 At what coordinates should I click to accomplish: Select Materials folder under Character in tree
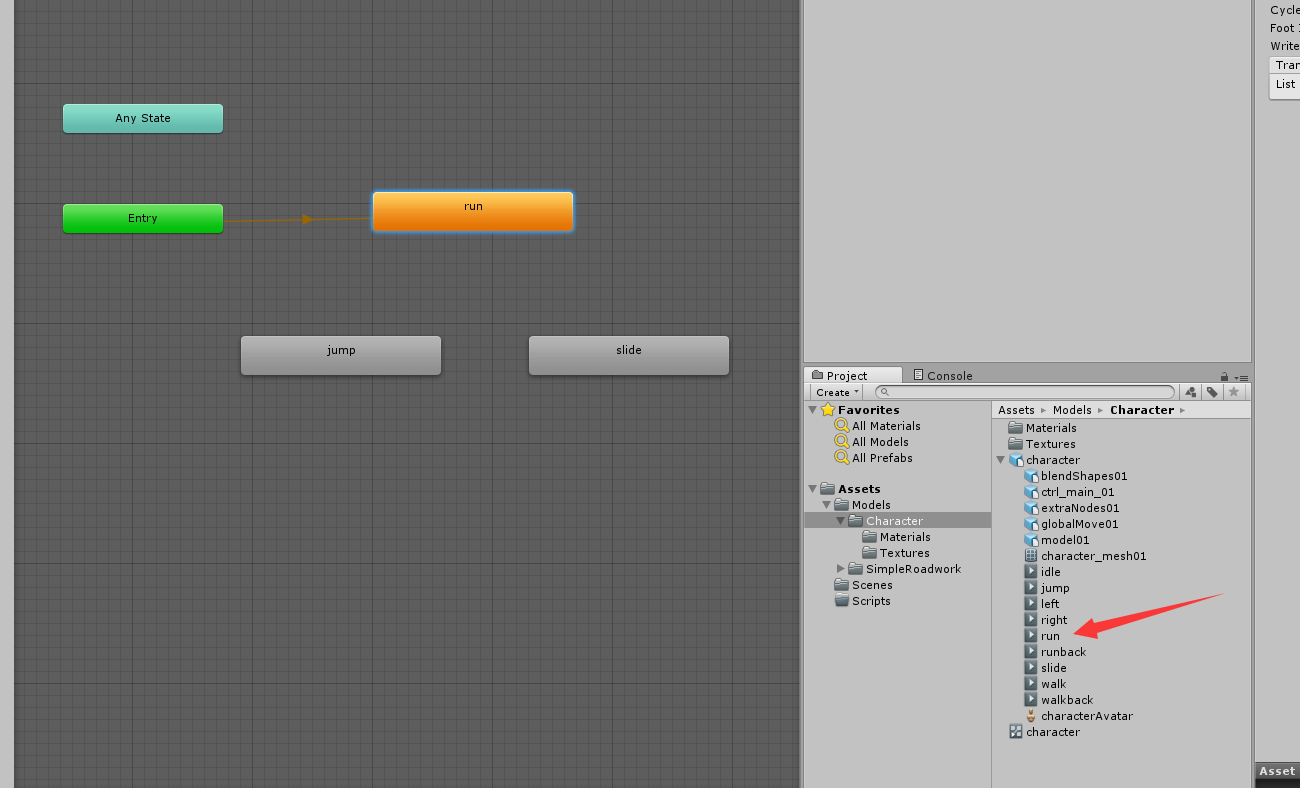pos(896,537)
